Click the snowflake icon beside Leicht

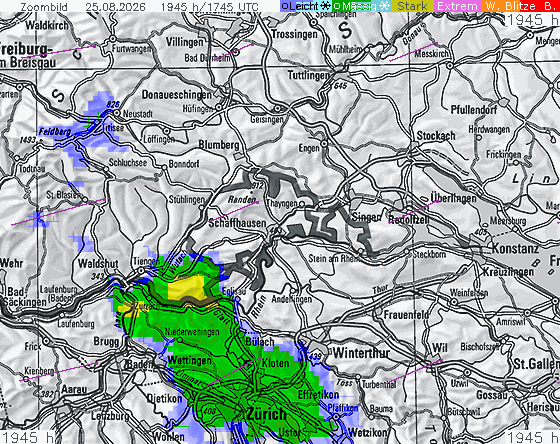[x=325, y=6]
